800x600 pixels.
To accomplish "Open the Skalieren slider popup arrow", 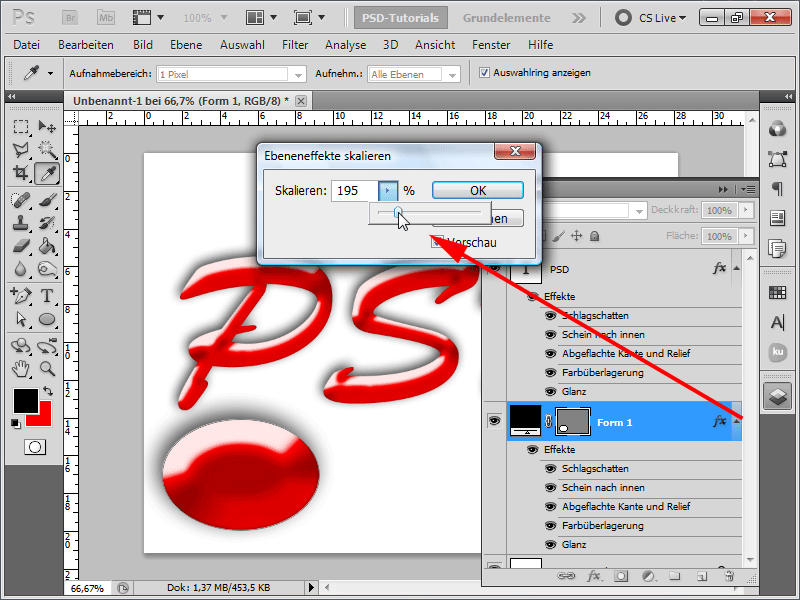I will pyautogui.click(x=388, y=191).
